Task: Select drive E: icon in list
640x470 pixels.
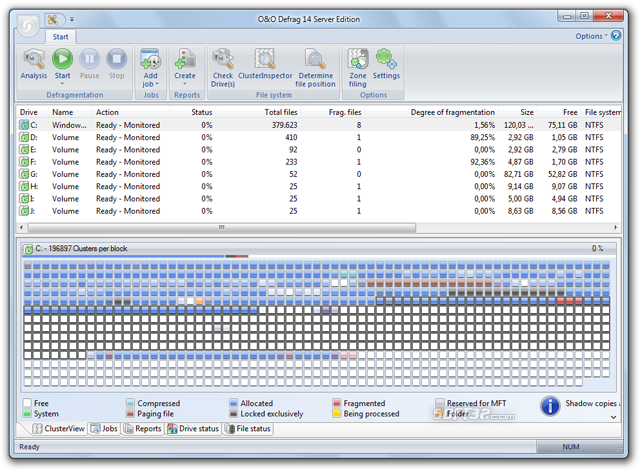Action: (x=24, y=149)
